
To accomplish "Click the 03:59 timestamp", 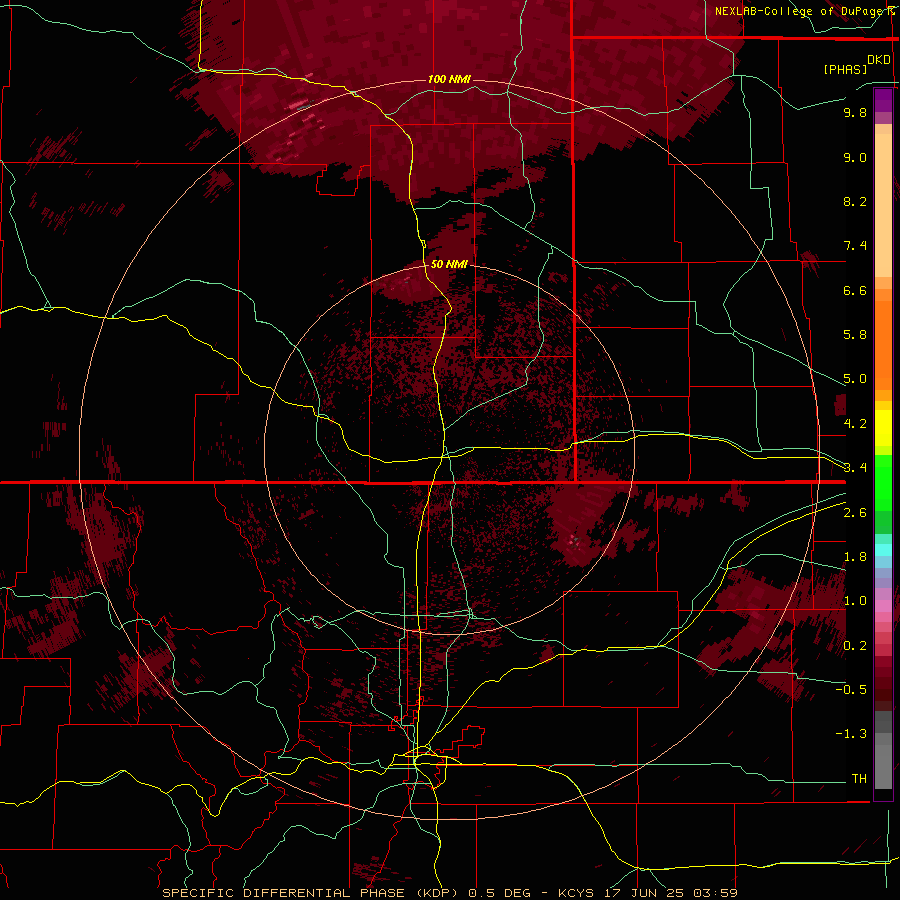I will click(x=715, y=893).
